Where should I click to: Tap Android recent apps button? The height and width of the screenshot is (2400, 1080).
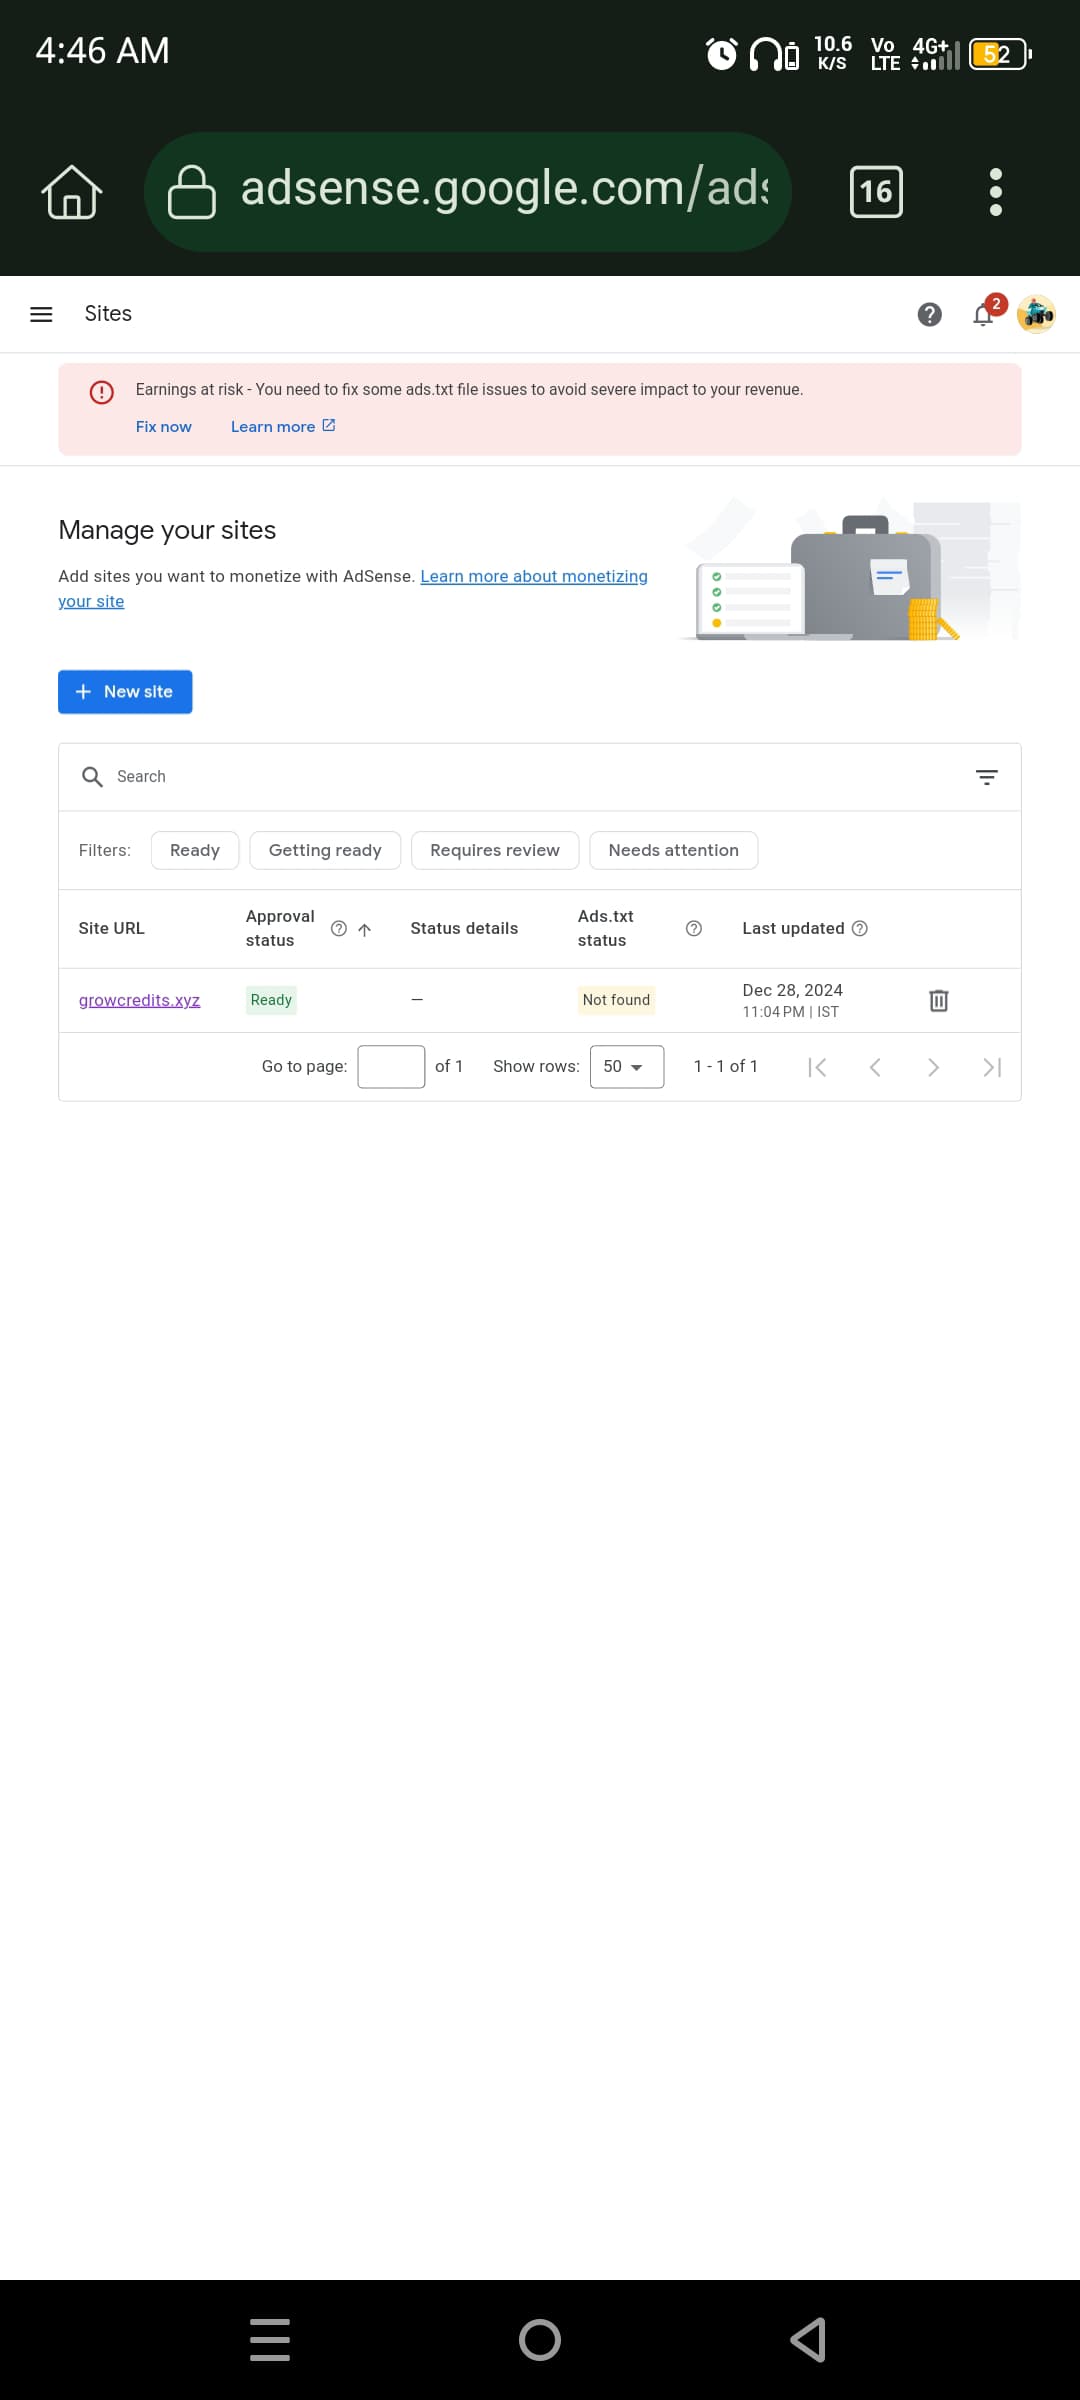click(270, 2340)
